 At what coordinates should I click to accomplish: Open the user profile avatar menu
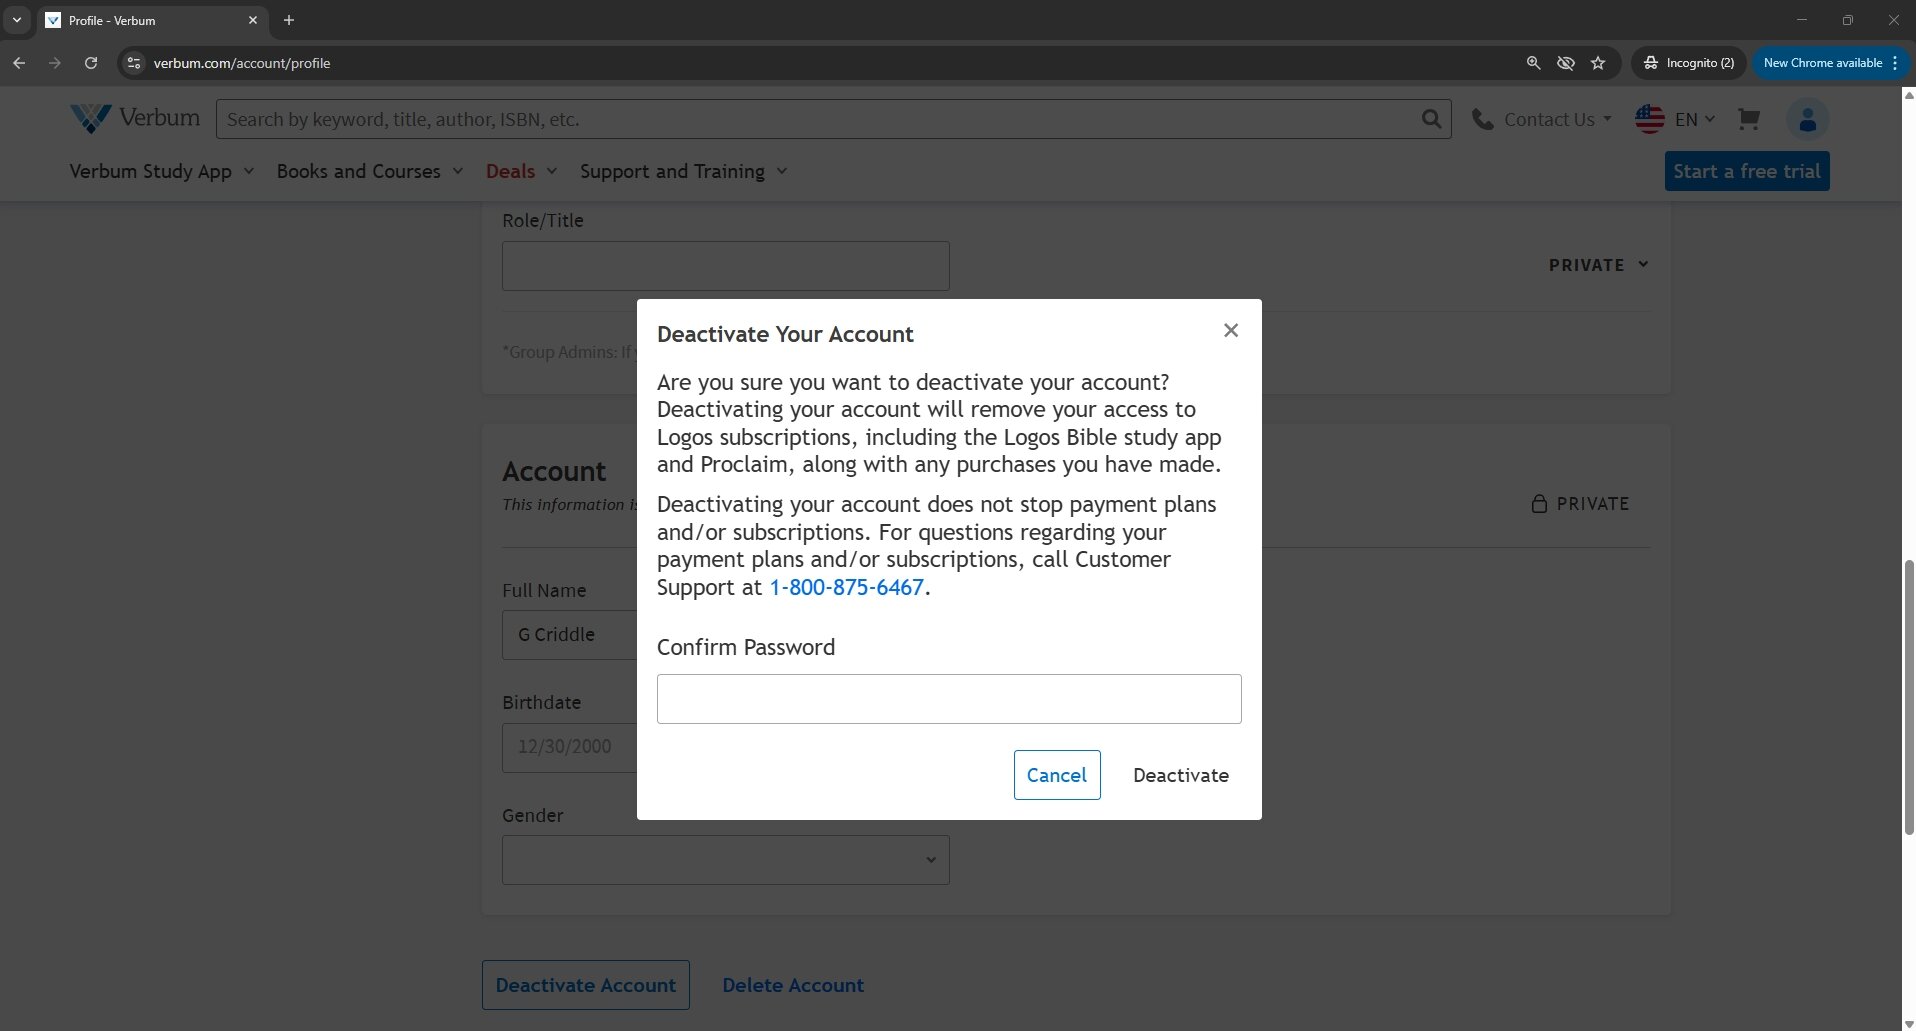pos(1808,119)
